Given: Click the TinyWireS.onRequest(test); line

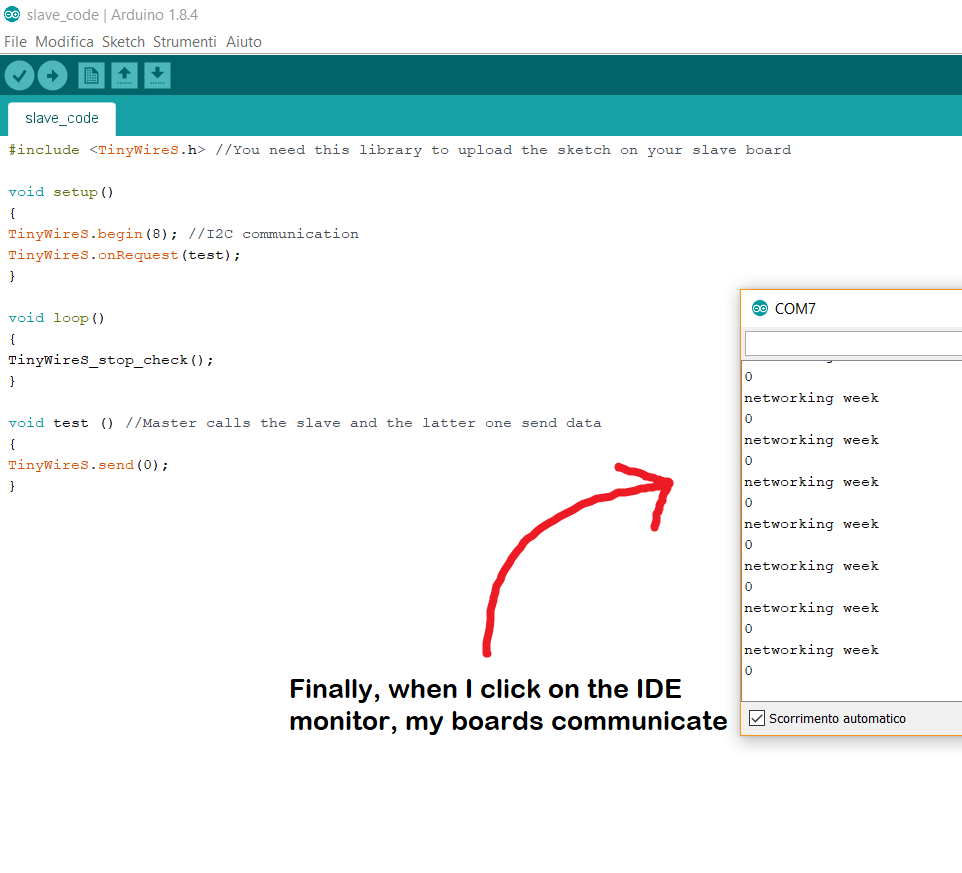Looking at the screenshot, I should (125, 255).
